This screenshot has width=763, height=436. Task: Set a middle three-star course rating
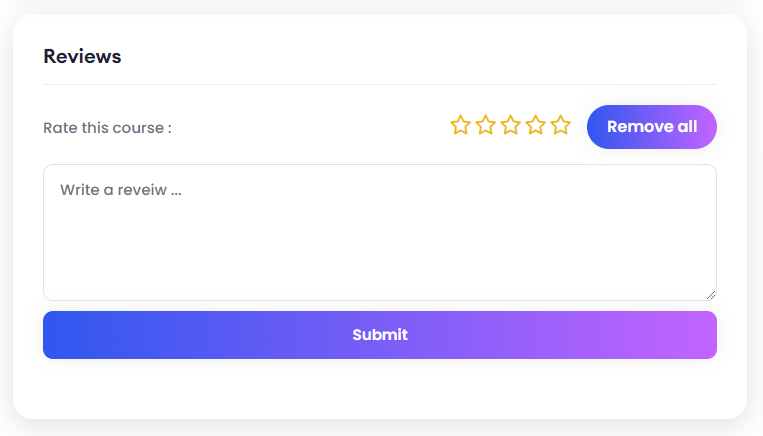510,126
